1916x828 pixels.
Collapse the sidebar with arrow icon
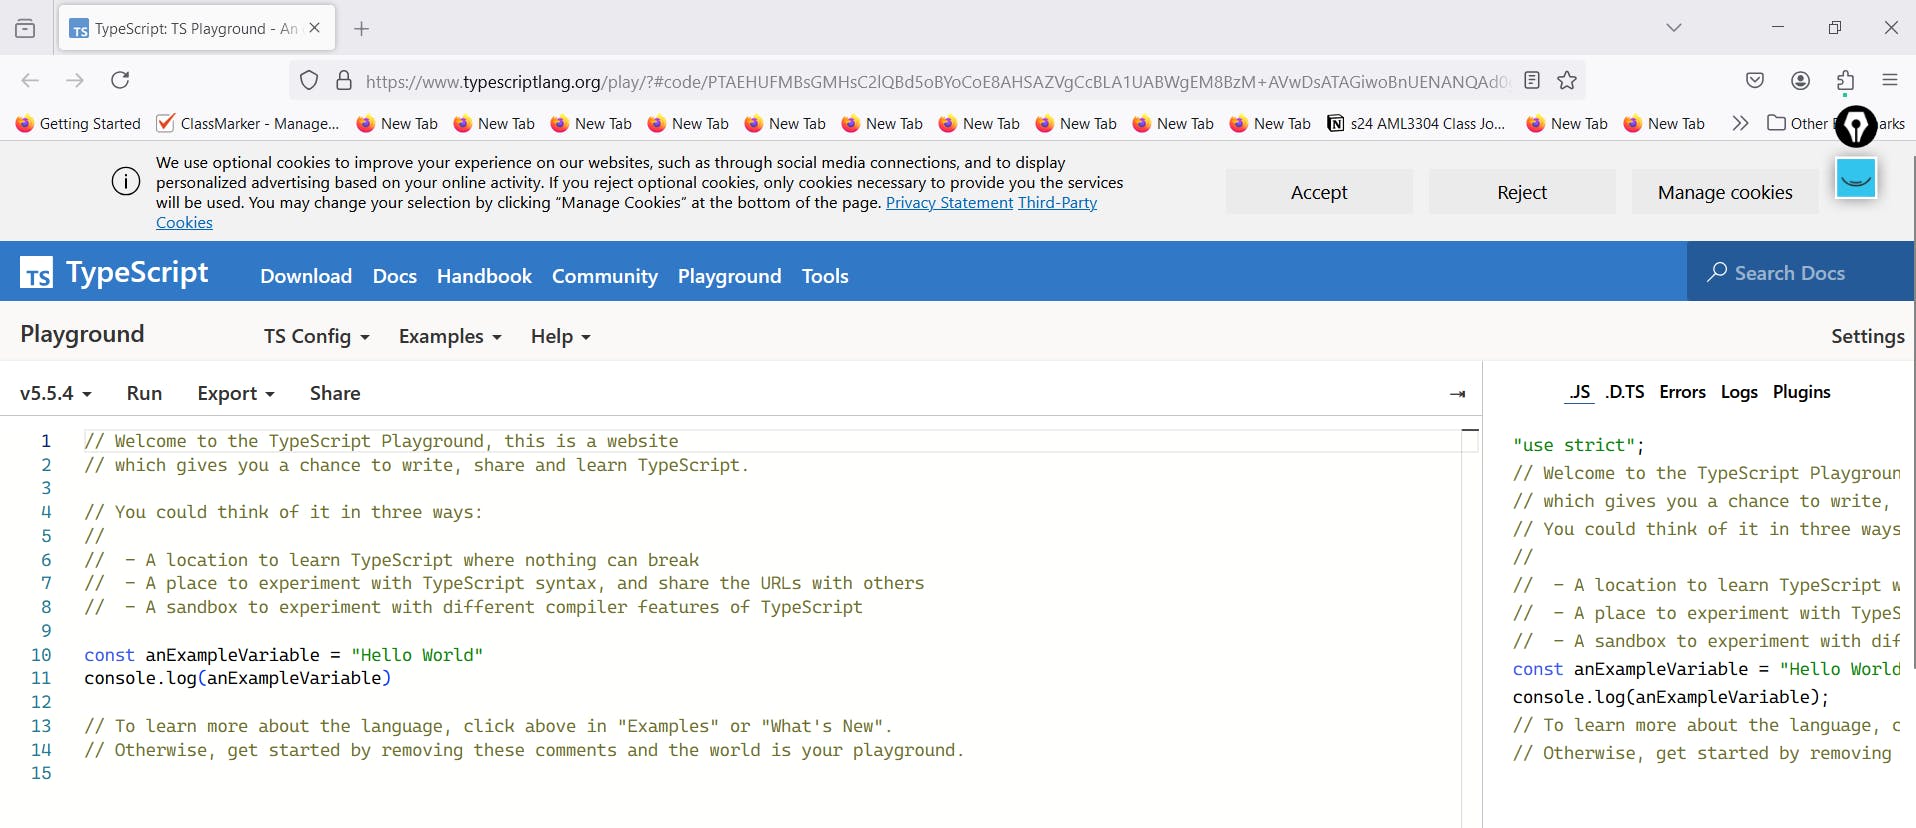[1458, 394]
